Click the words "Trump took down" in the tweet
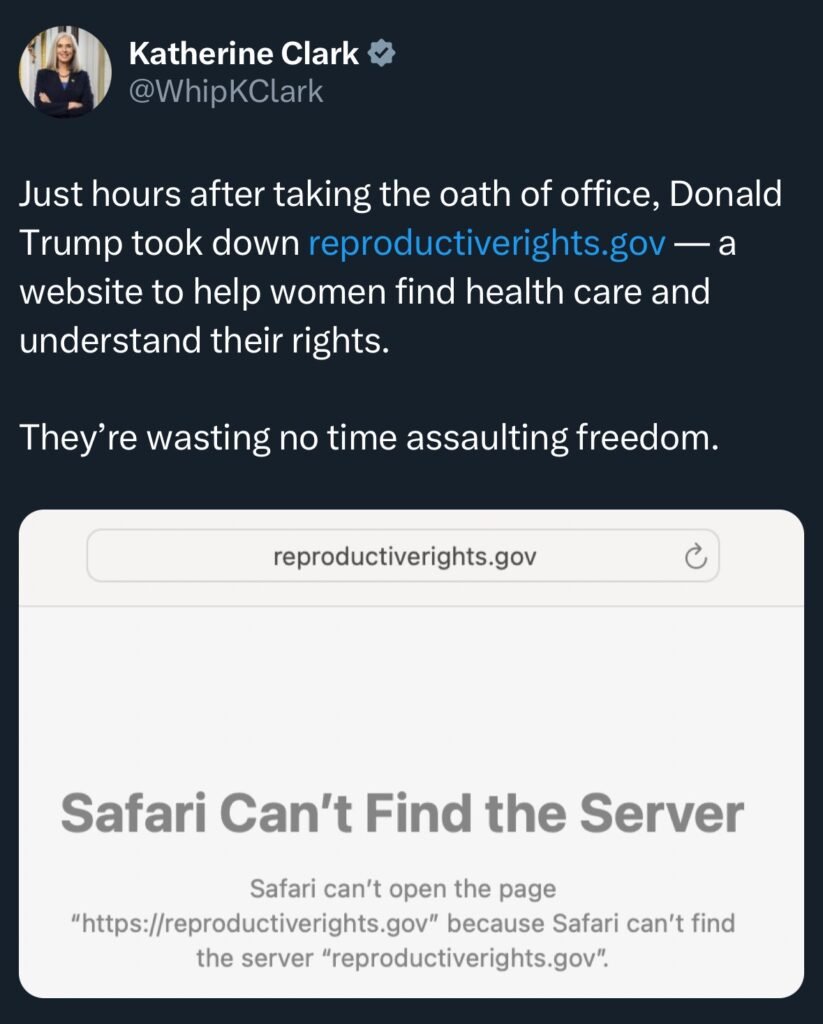The height and width of the screenshot is (1024, 823). point(159,243)
